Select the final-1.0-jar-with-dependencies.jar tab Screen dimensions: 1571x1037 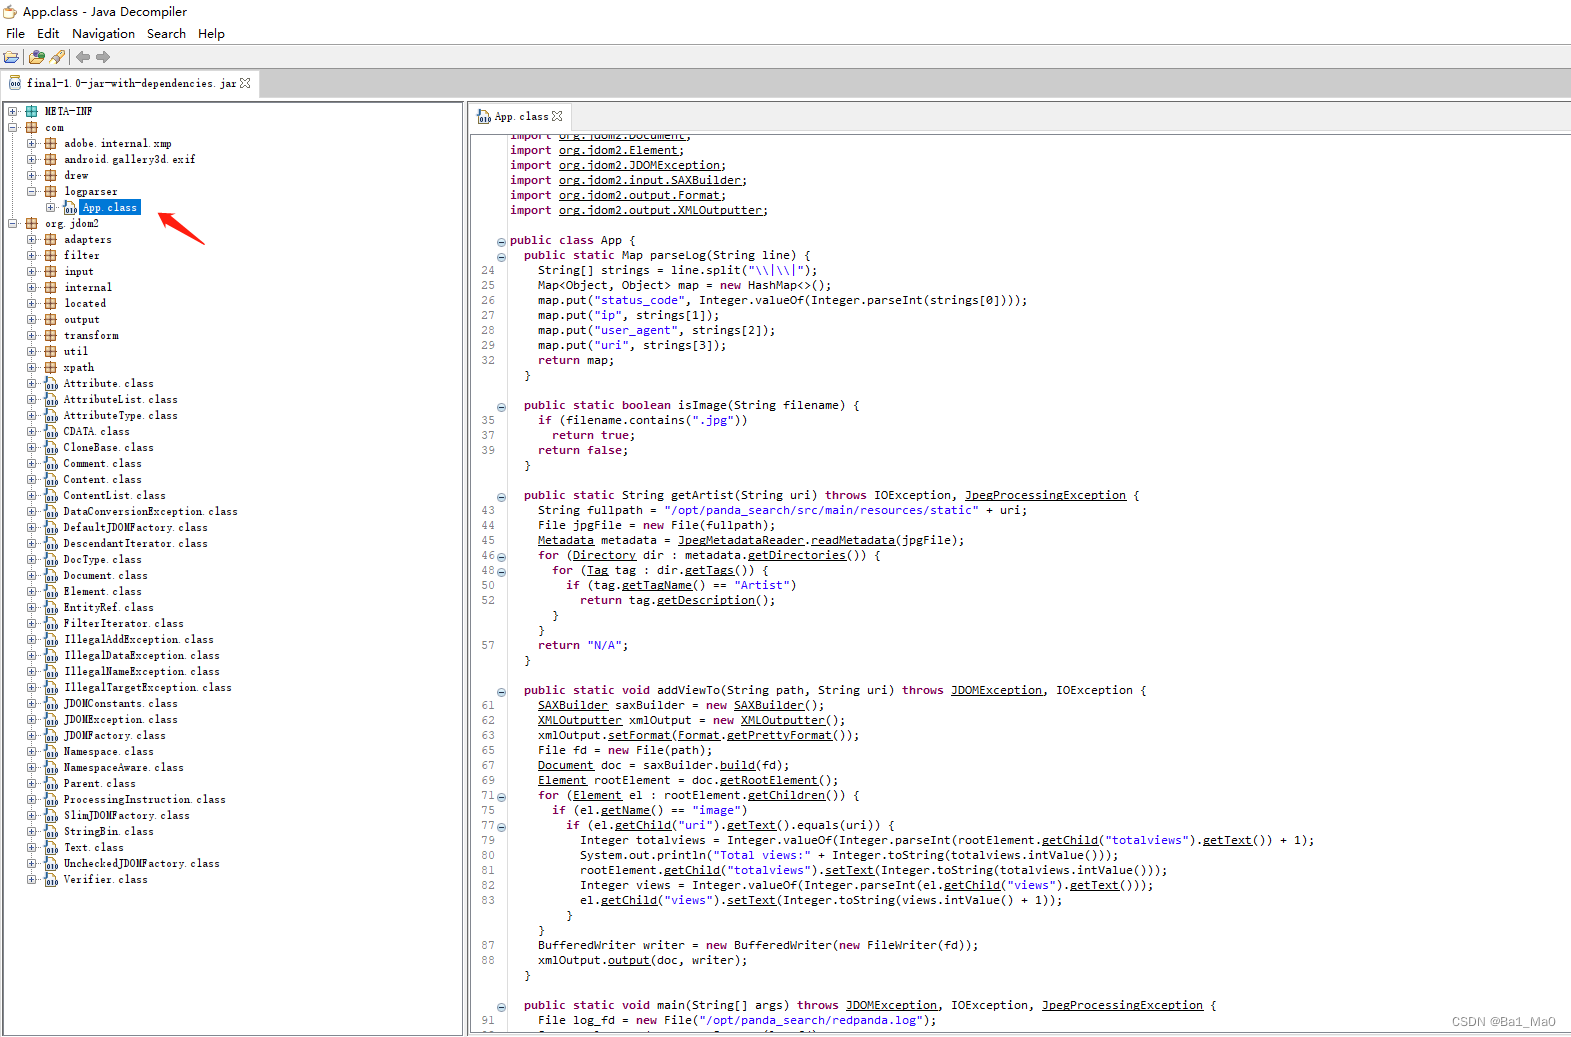pos(131,83)
